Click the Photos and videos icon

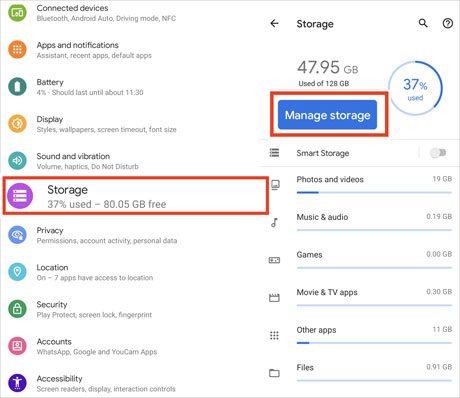point(275,185)
